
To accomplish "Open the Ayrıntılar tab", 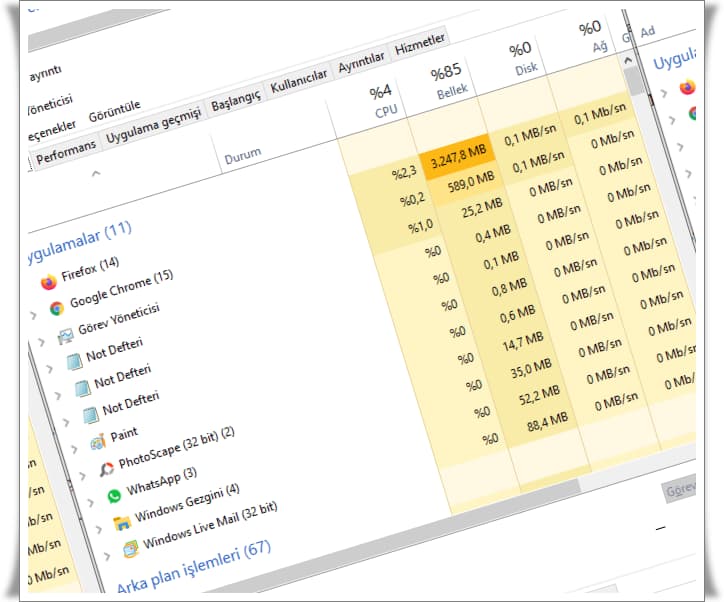I will point(361,62).
